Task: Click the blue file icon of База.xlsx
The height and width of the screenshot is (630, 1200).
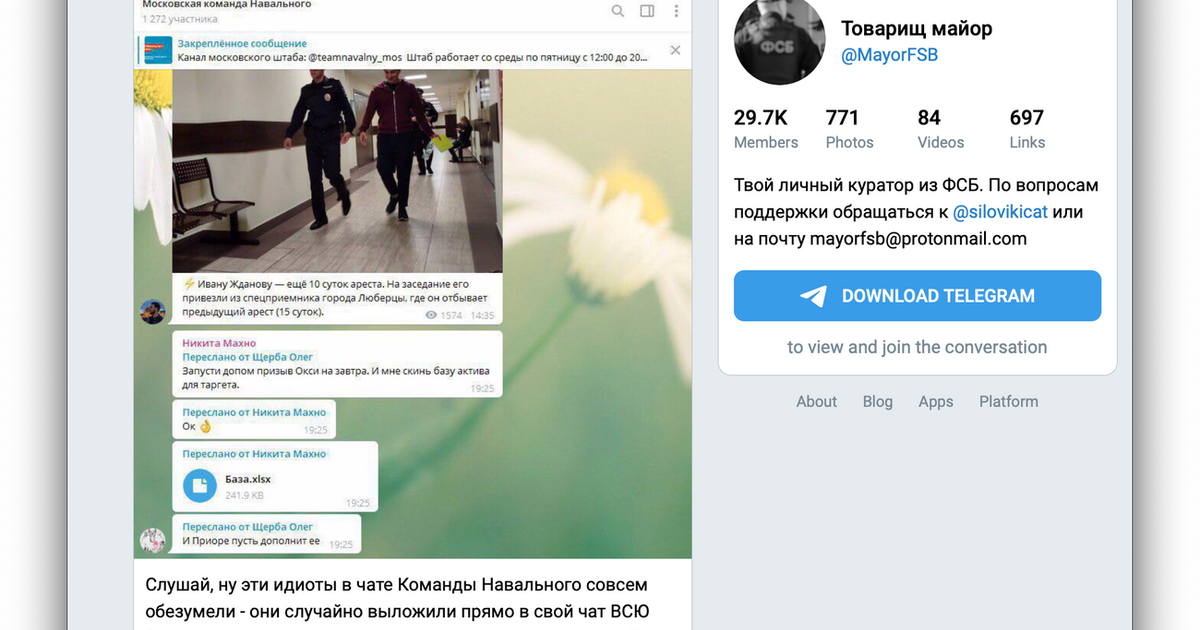Action: coord(200,486)
